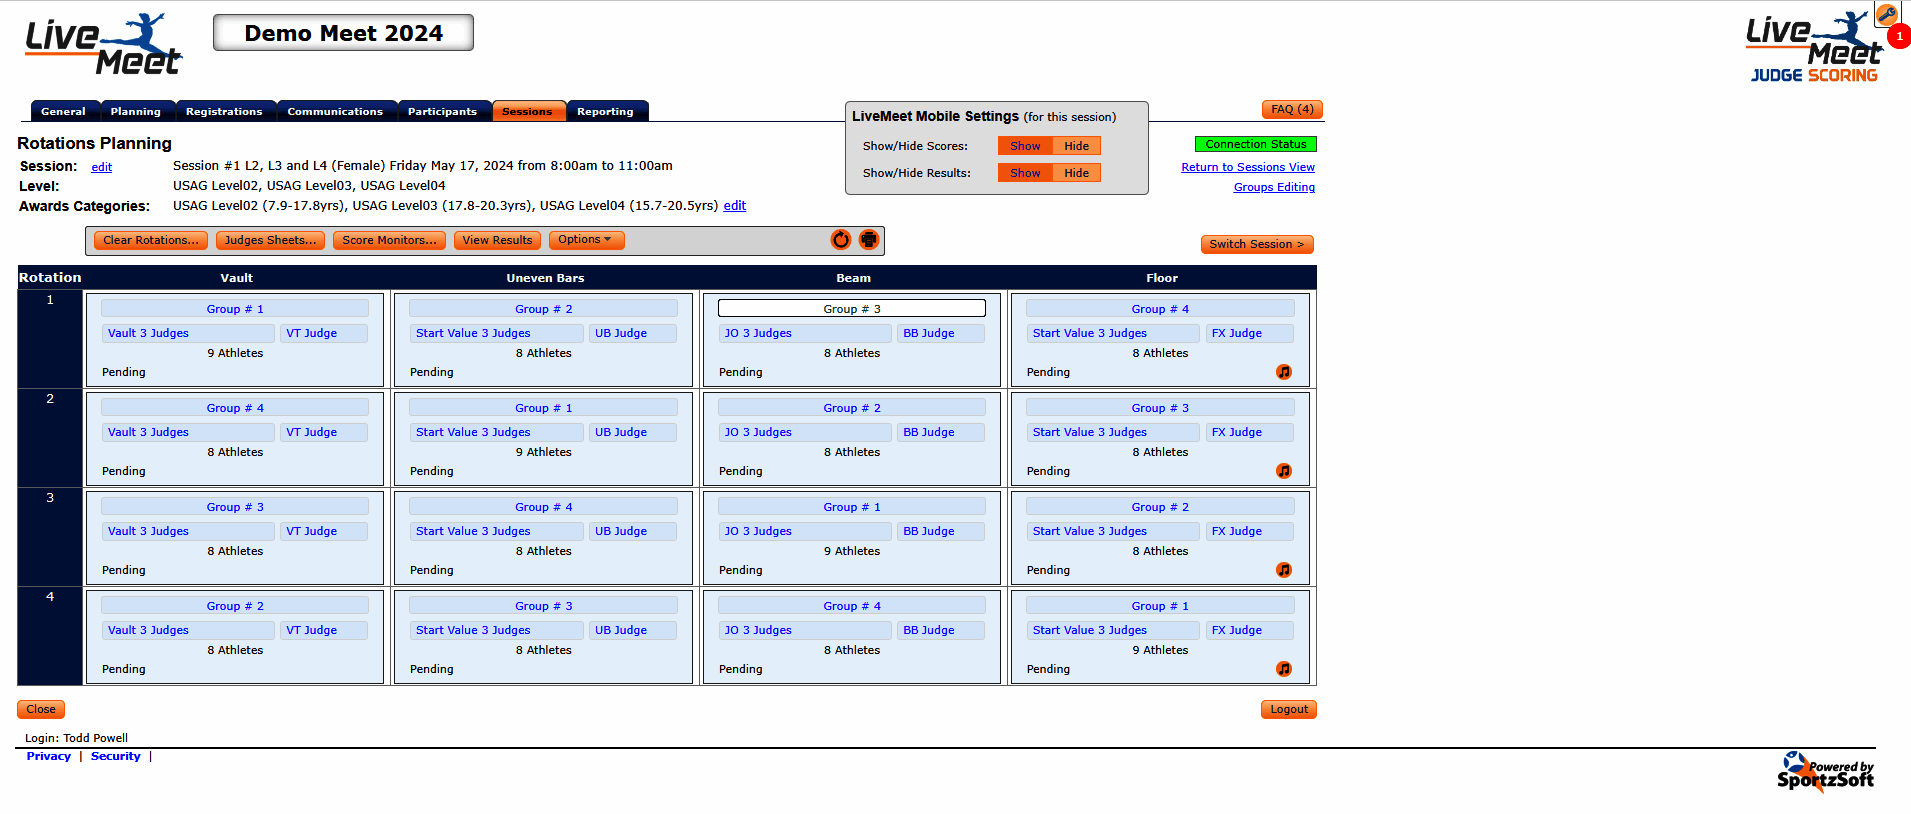Open the Judges Sheets menu
The height and width of the screenshot is (814, 1911).
(270, 240)
